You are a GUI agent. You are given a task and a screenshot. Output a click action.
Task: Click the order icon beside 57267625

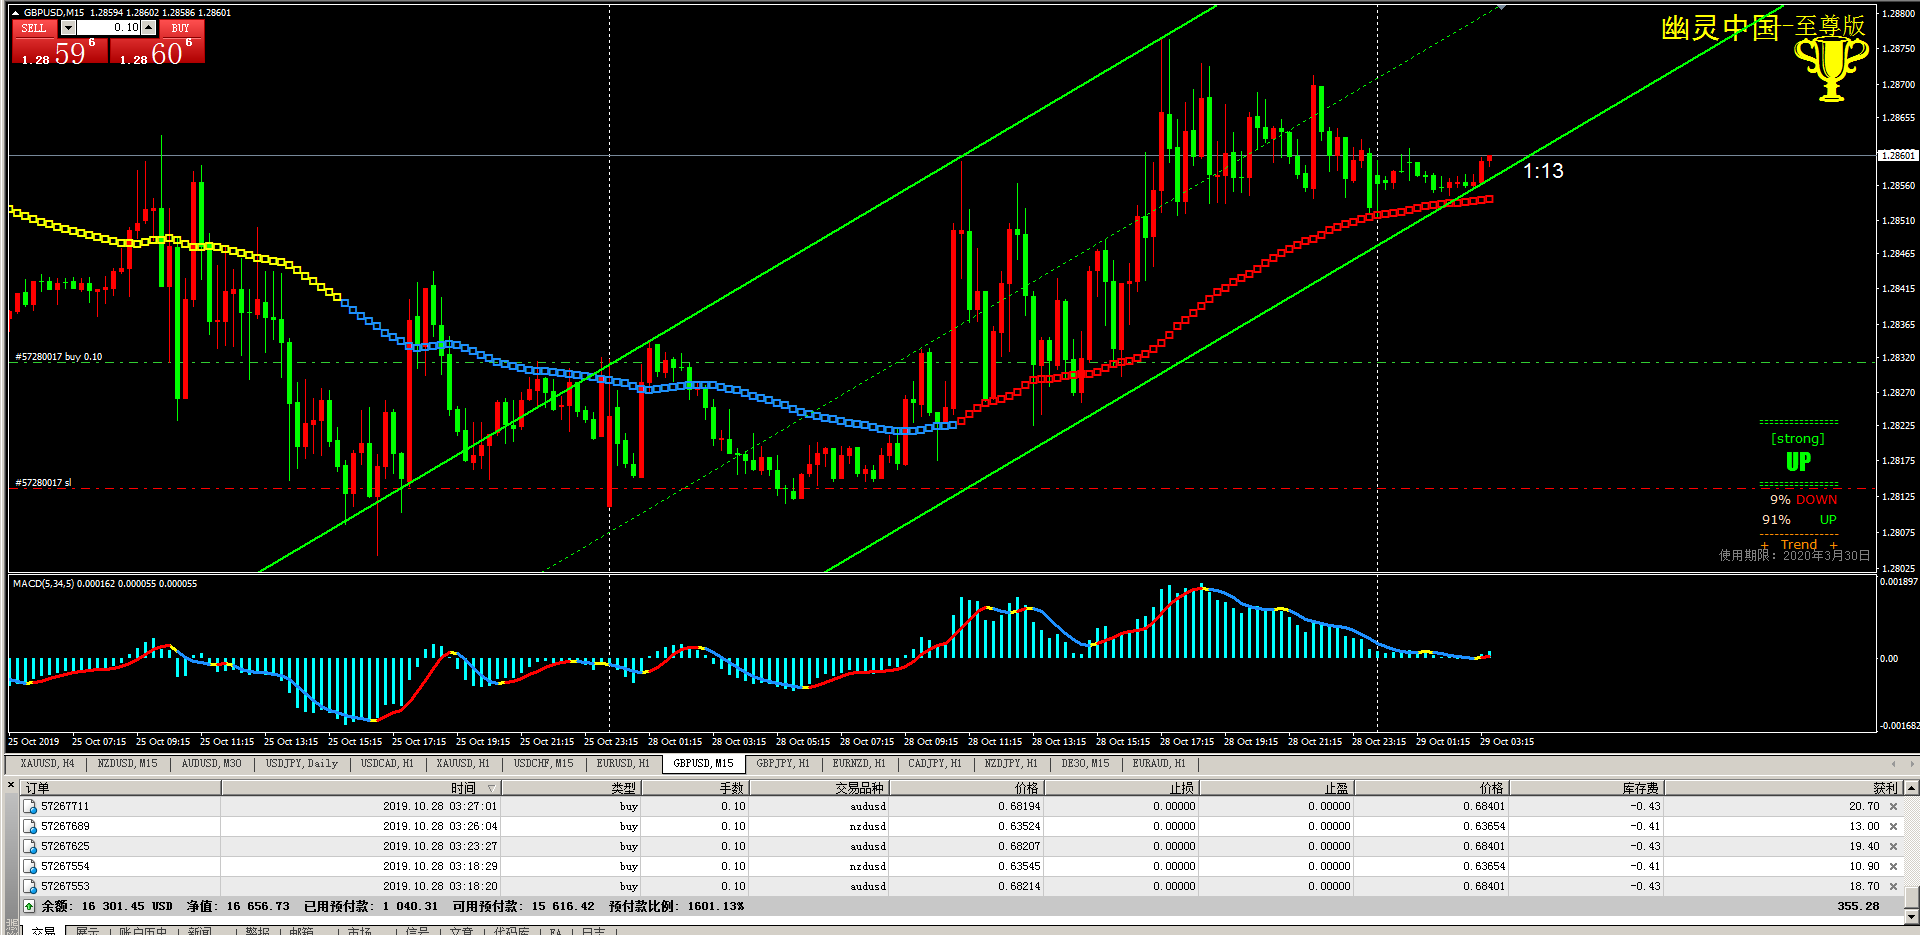[30, 846]
